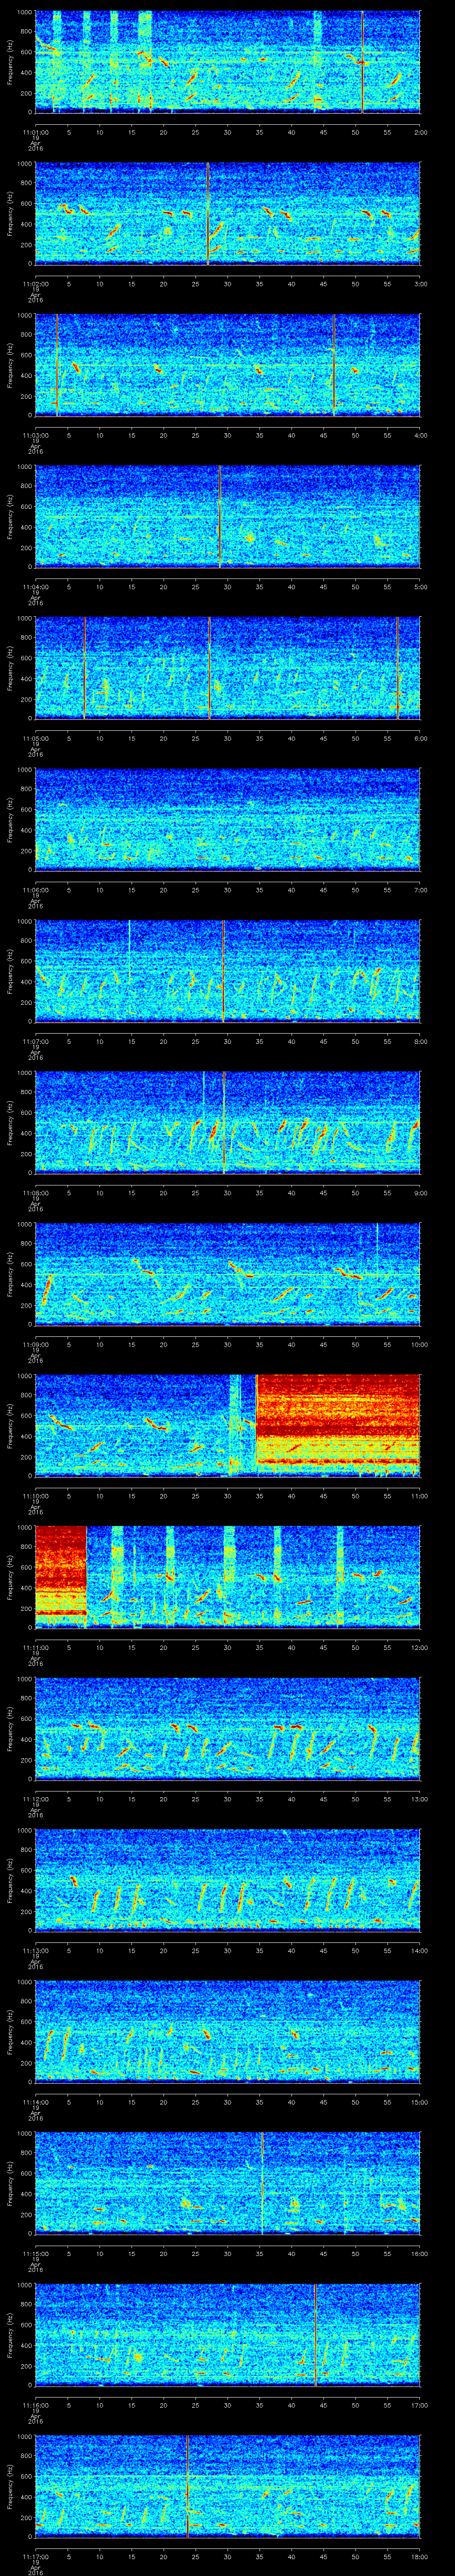Click the '17:00' end time label
This screenshot has height=2576, width=455.
(x=419, y=2404)
